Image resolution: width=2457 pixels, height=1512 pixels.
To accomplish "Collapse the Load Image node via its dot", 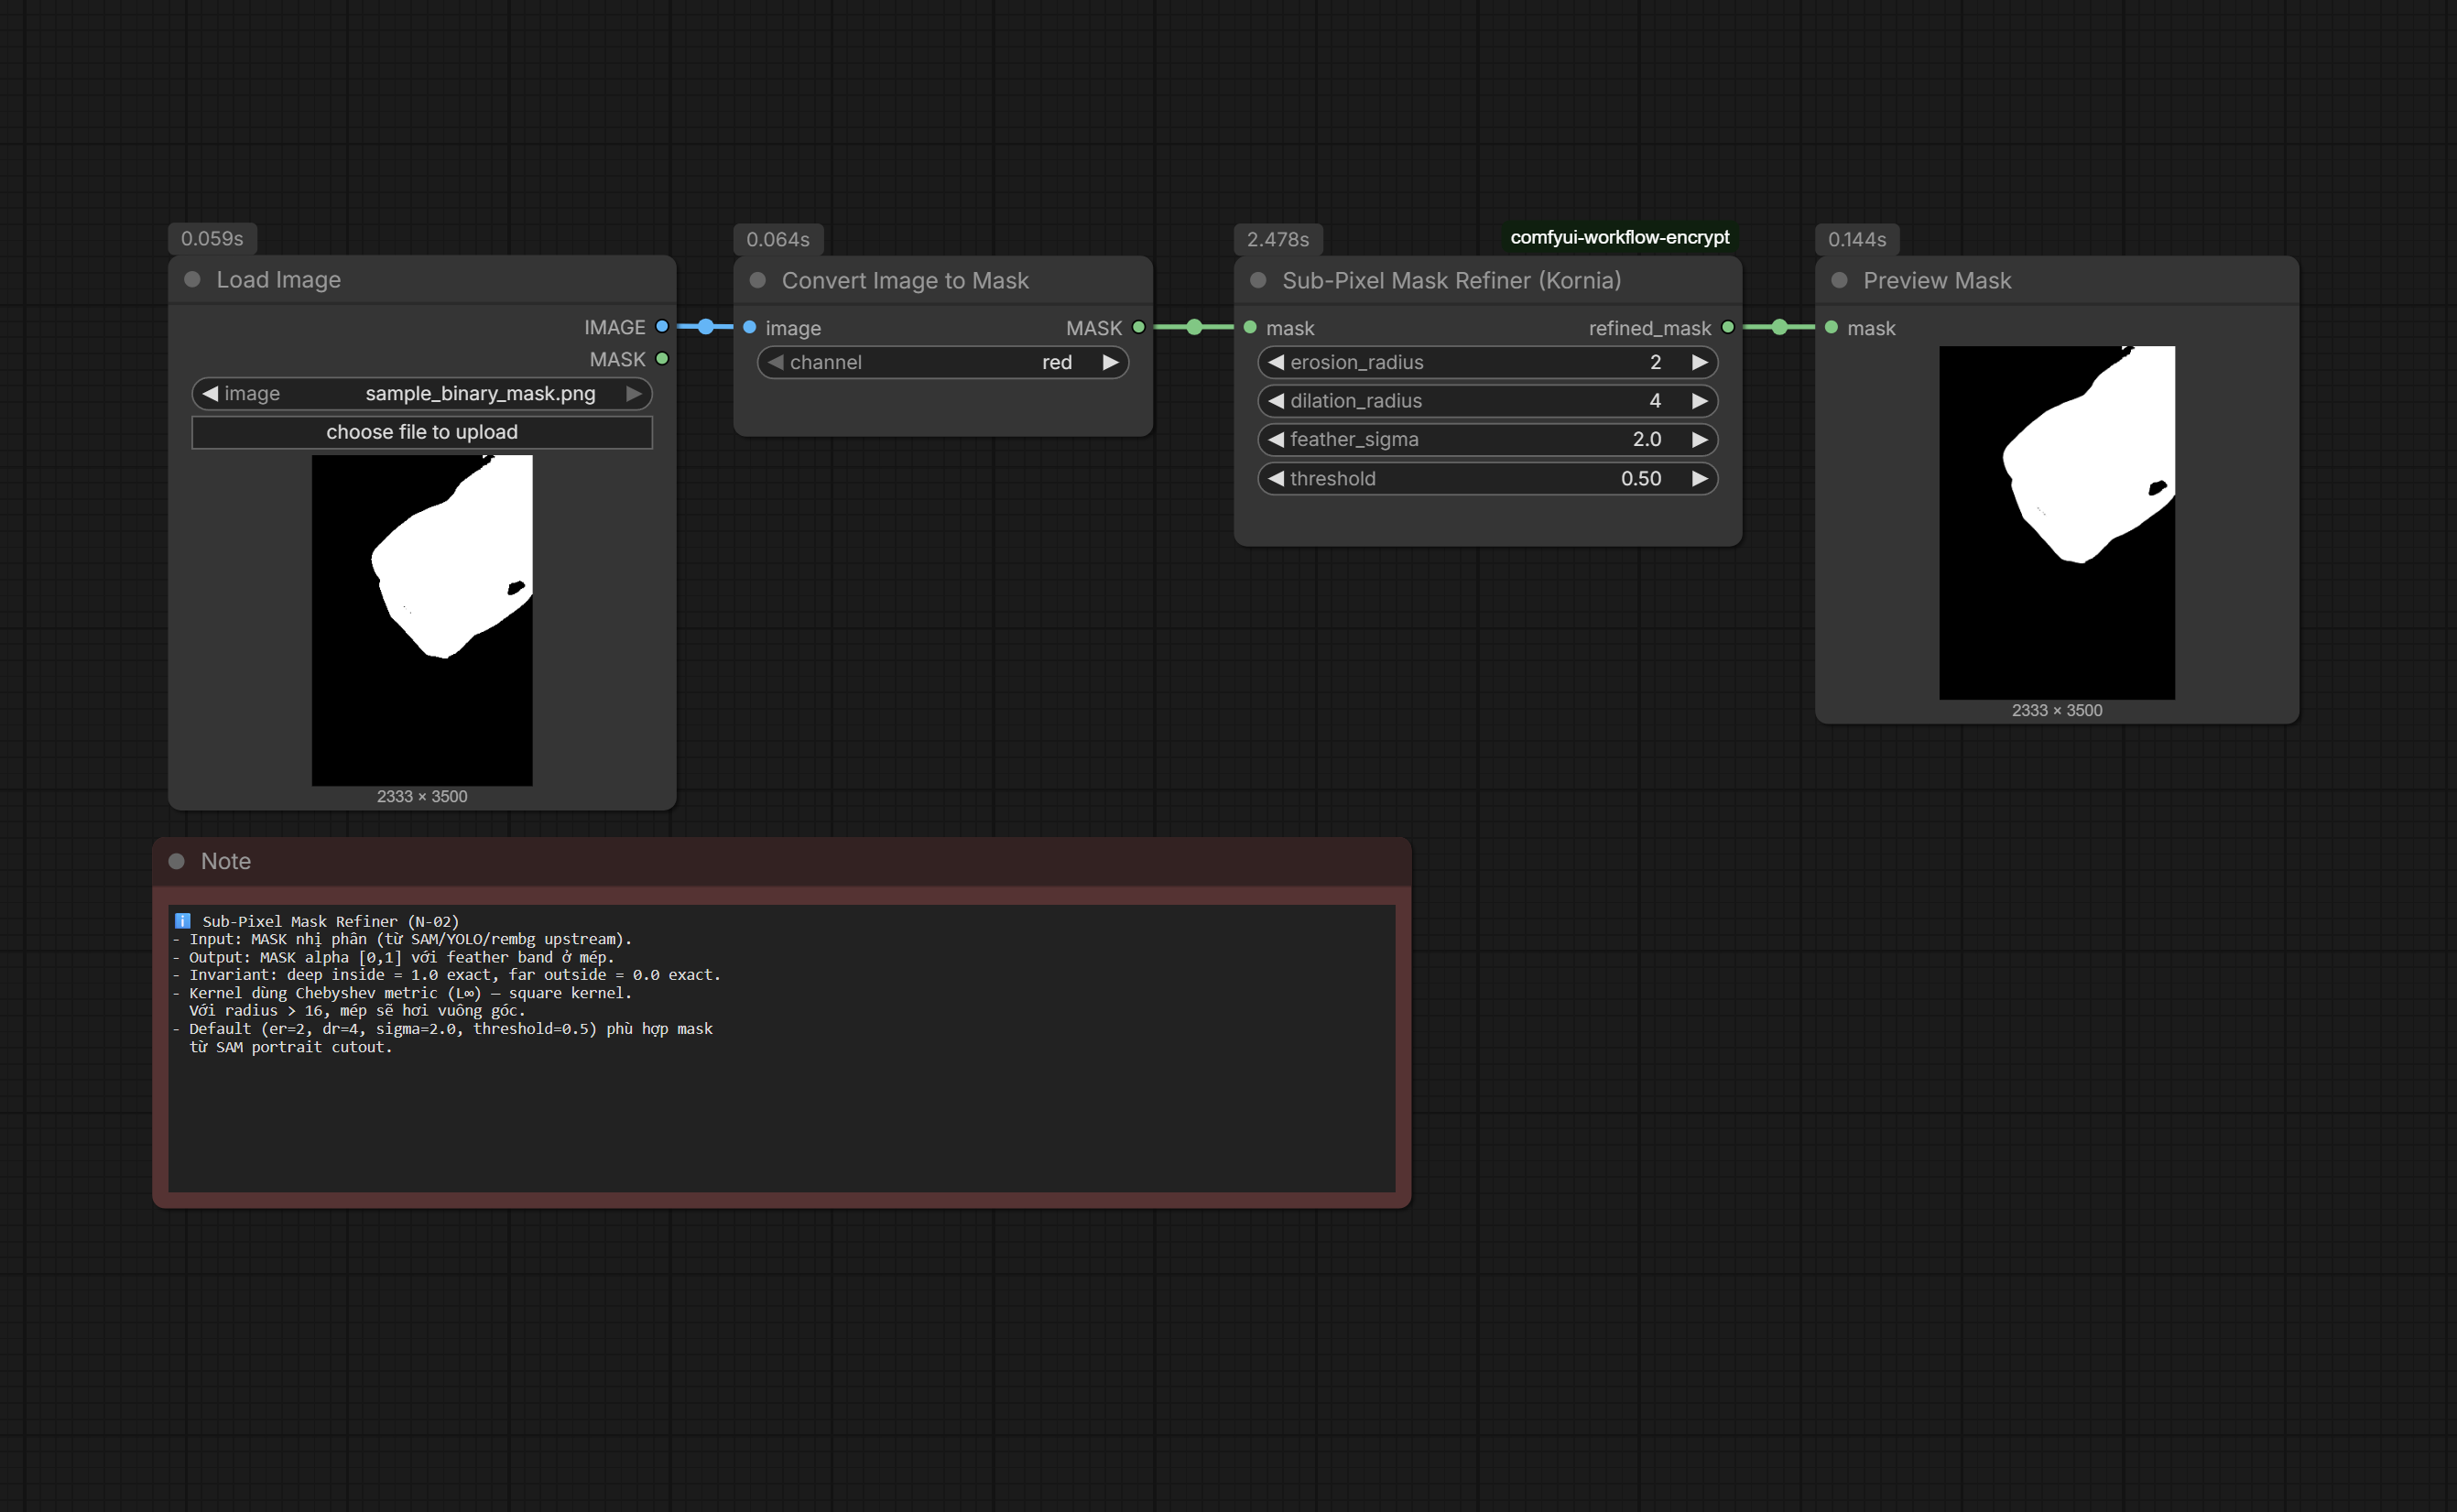I will click(192, 280).
